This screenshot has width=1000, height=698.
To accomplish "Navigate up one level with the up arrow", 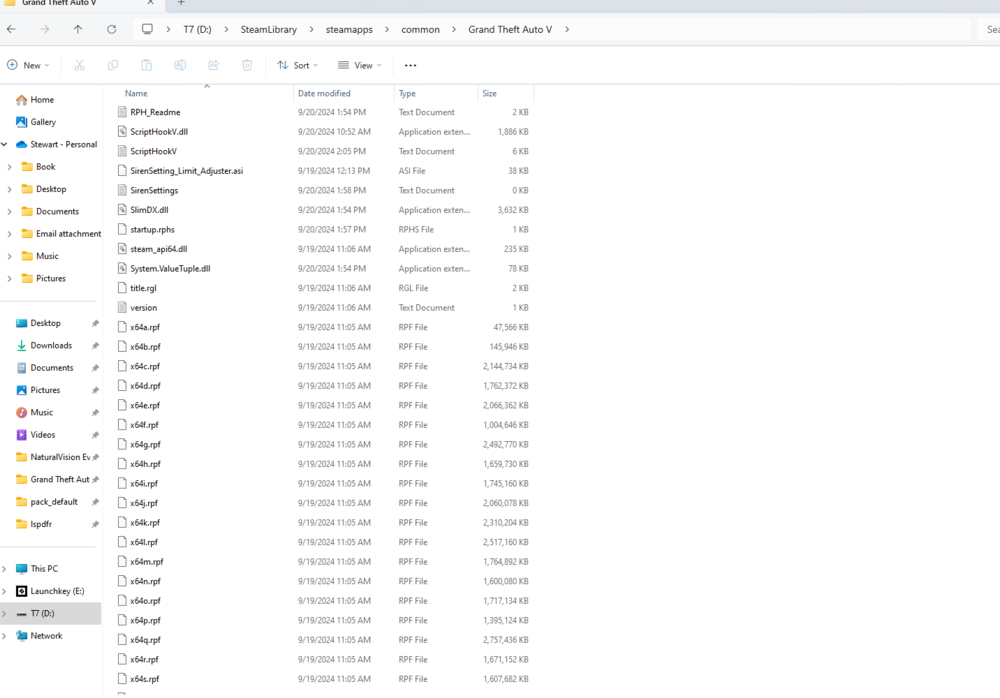I will click(77, 29).
